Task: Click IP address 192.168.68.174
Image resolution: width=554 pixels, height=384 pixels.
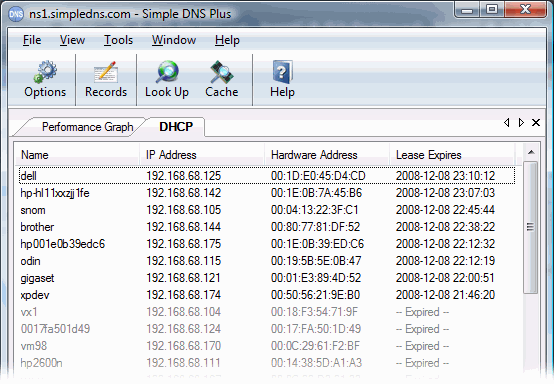Action: [x=183, y=295]
